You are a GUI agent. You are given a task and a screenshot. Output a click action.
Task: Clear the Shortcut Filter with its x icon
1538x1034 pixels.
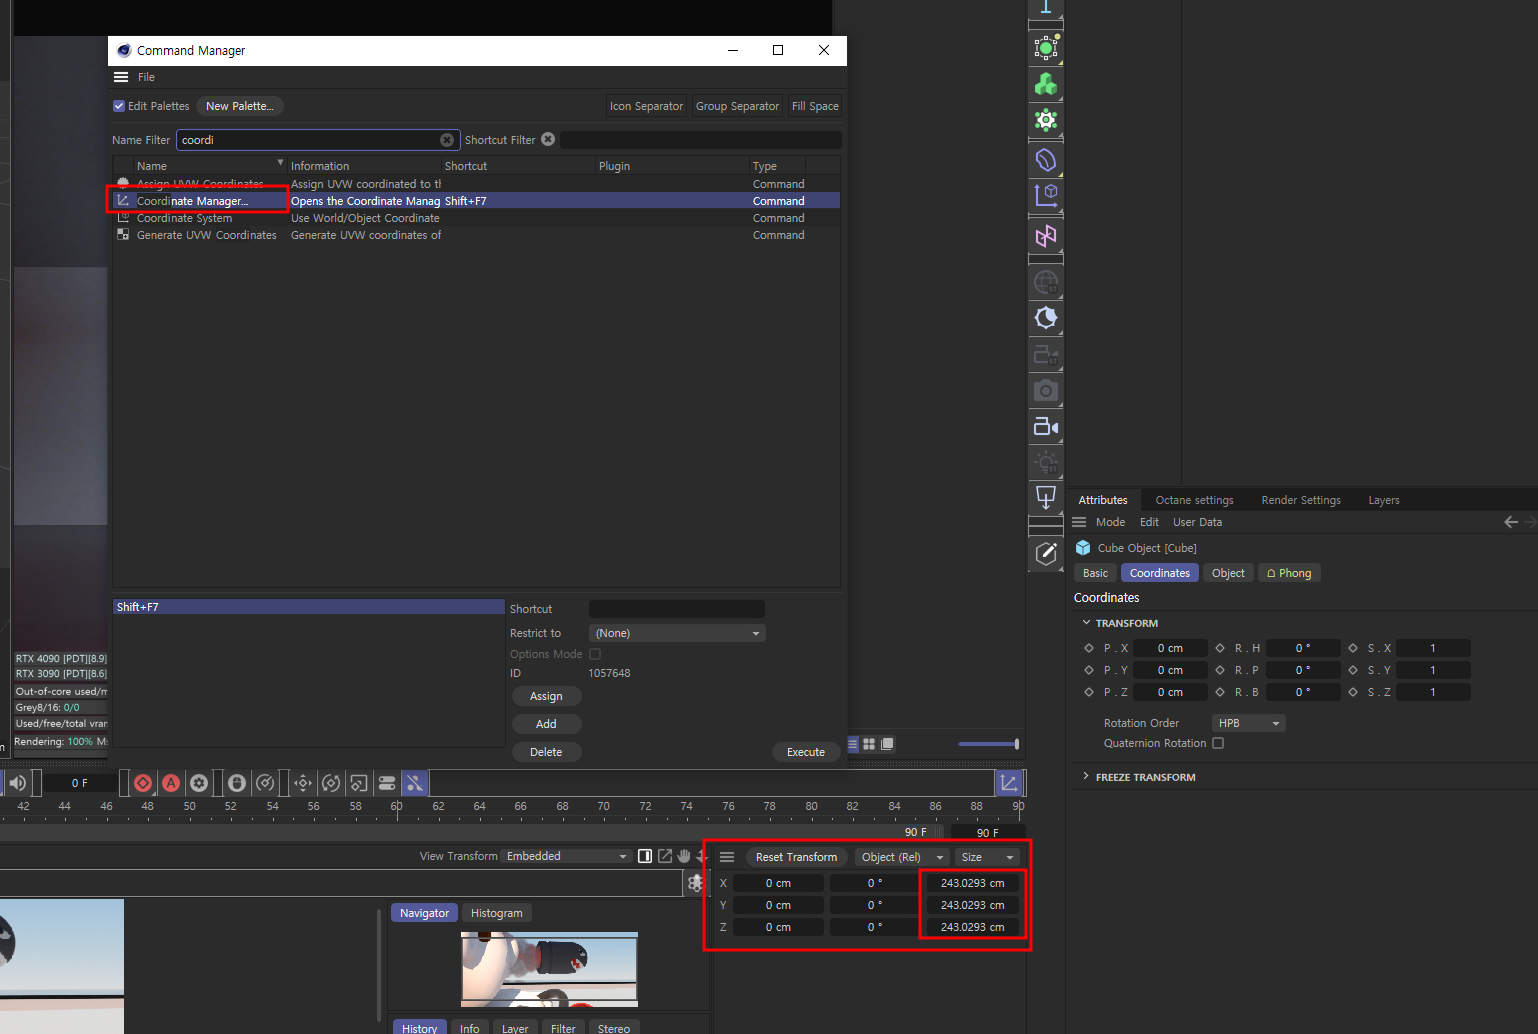[548, 139]
